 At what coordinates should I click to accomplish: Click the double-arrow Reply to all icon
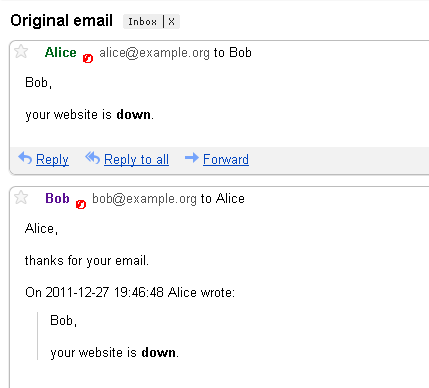pyautogui.click(x=92, y=158)
